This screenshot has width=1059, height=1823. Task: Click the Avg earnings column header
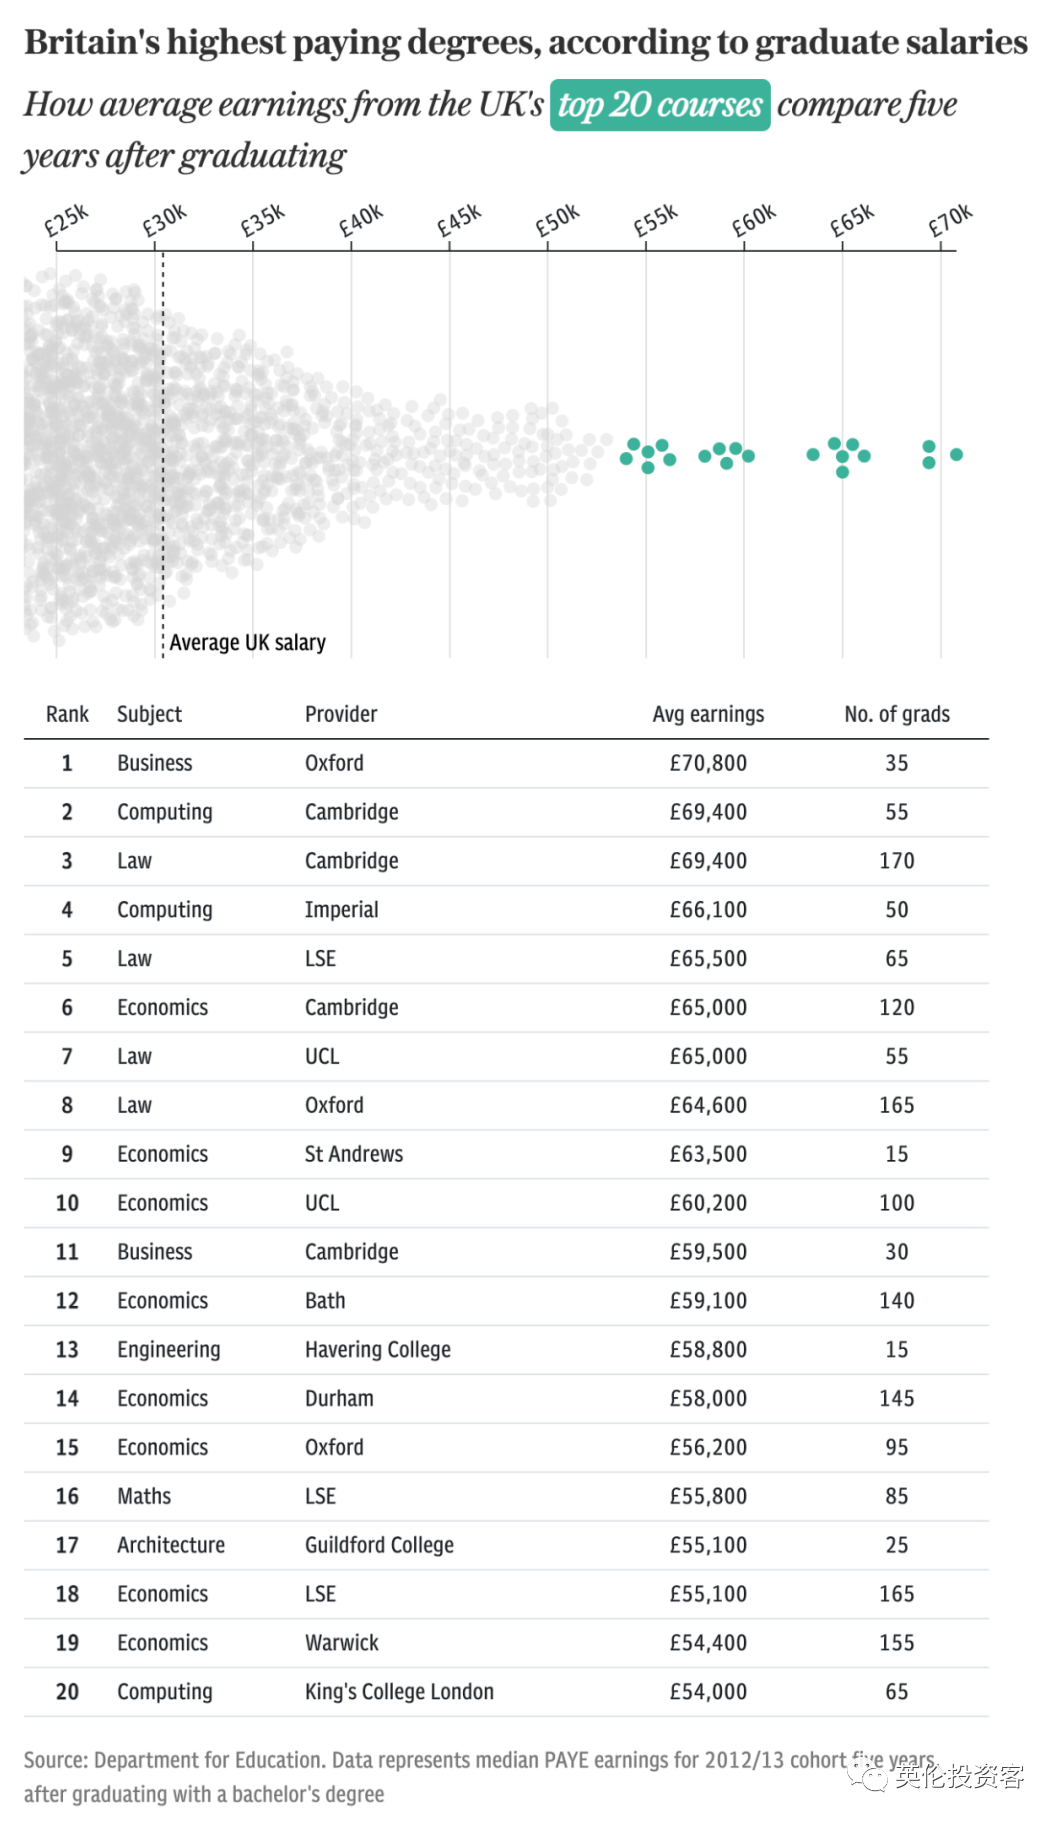[708, 714]
